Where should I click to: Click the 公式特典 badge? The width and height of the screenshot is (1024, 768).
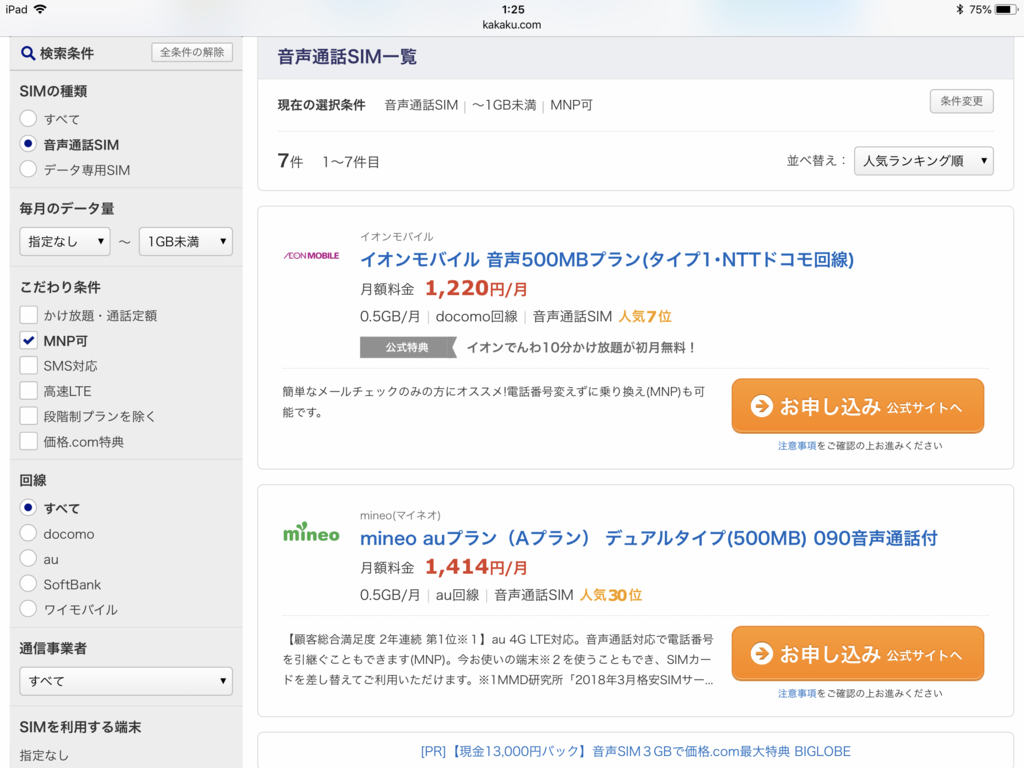click(x=408, y=347)
